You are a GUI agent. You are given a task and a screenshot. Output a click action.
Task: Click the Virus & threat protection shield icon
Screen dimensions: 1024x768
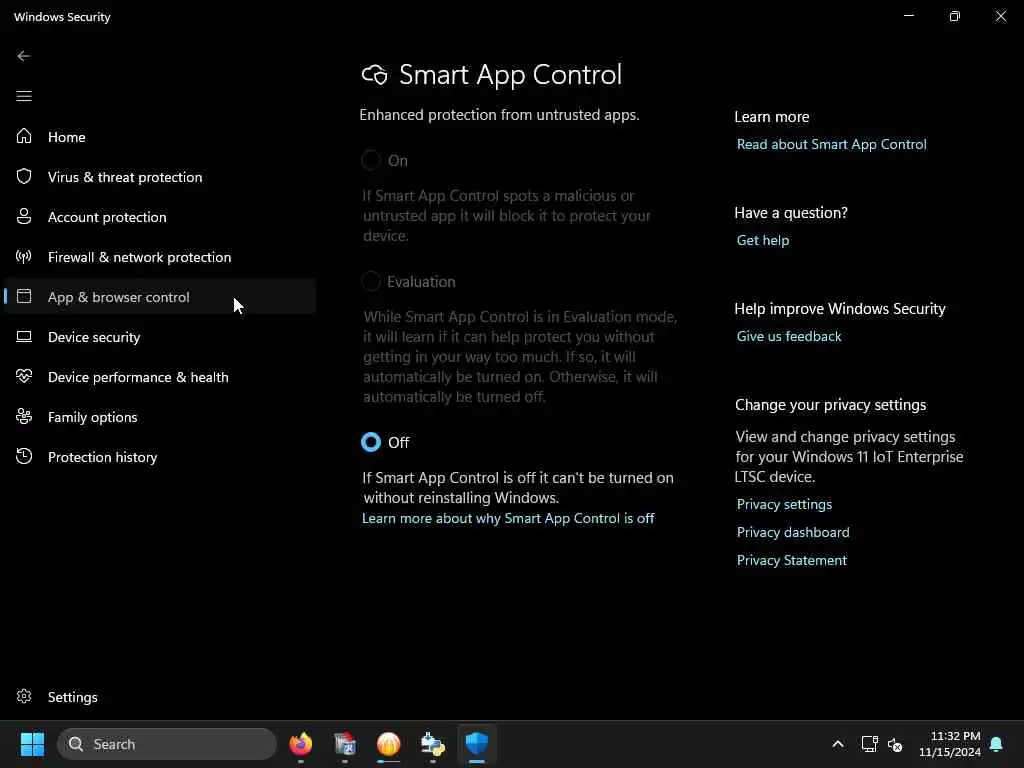24,176
